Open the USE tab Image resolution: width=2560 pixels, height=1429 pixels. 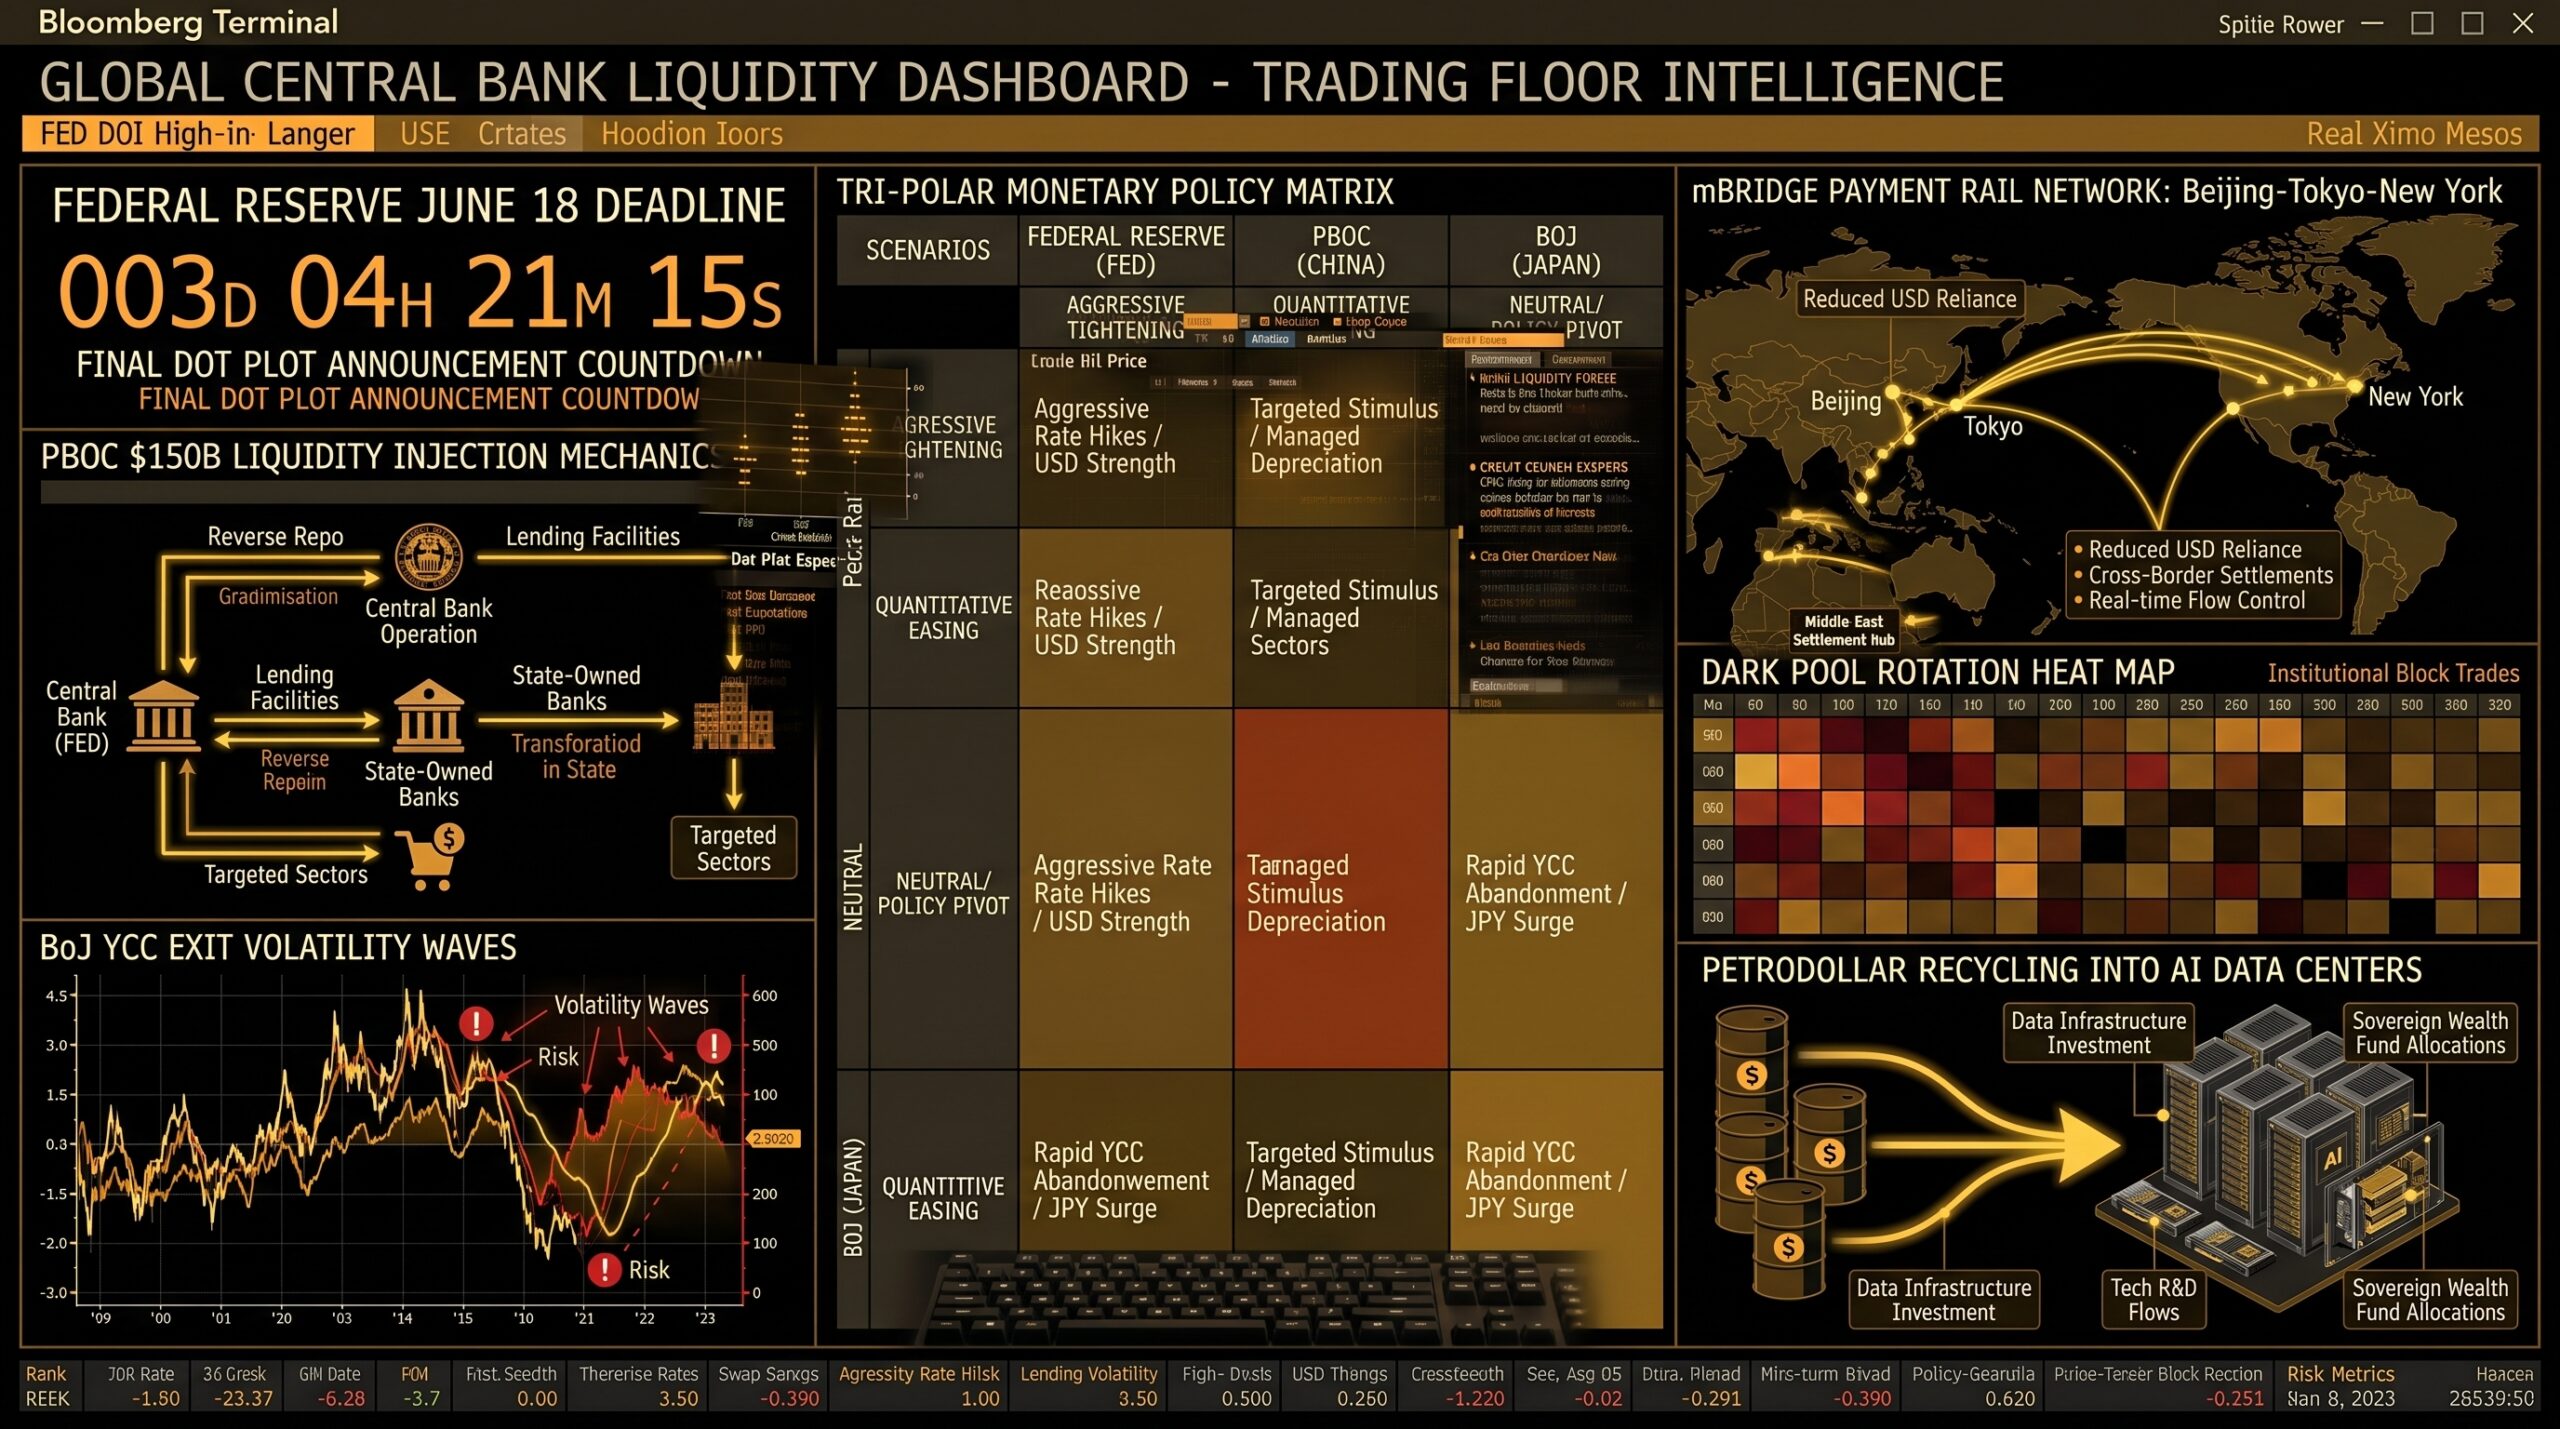[x=424, y=134]
